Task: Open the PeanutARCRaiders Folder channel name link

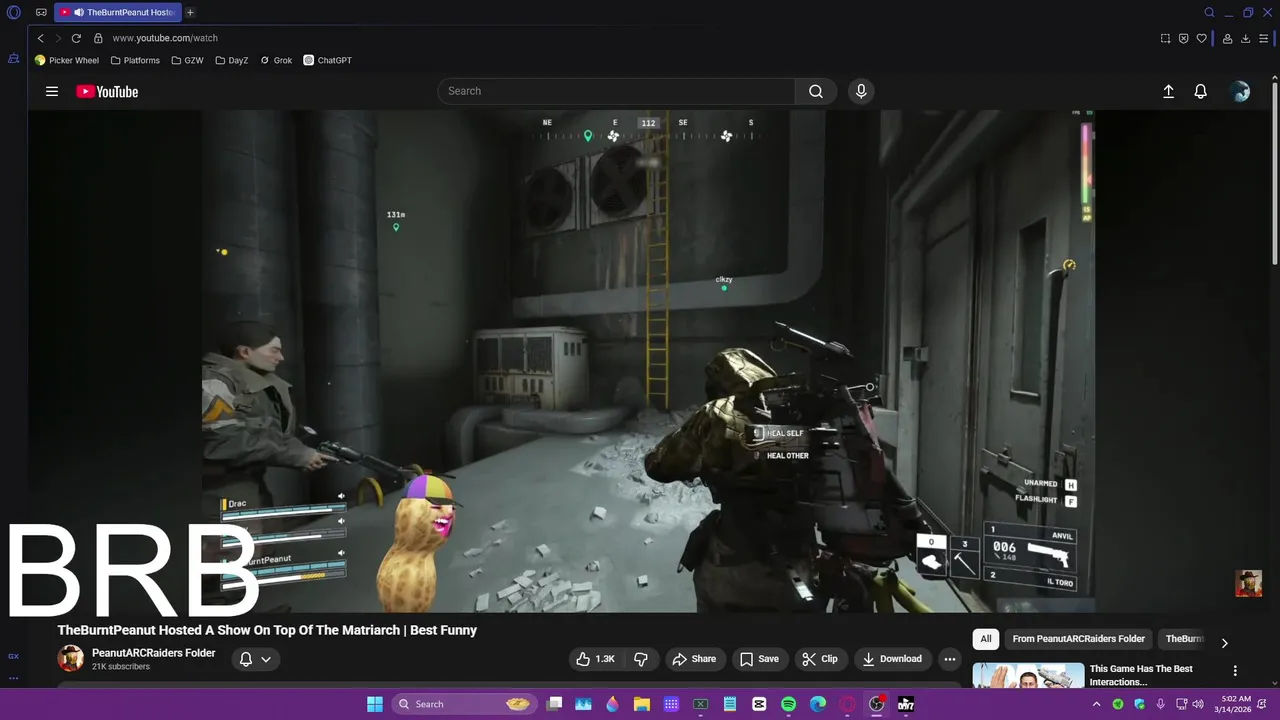Action: click(x=153, y=653)
